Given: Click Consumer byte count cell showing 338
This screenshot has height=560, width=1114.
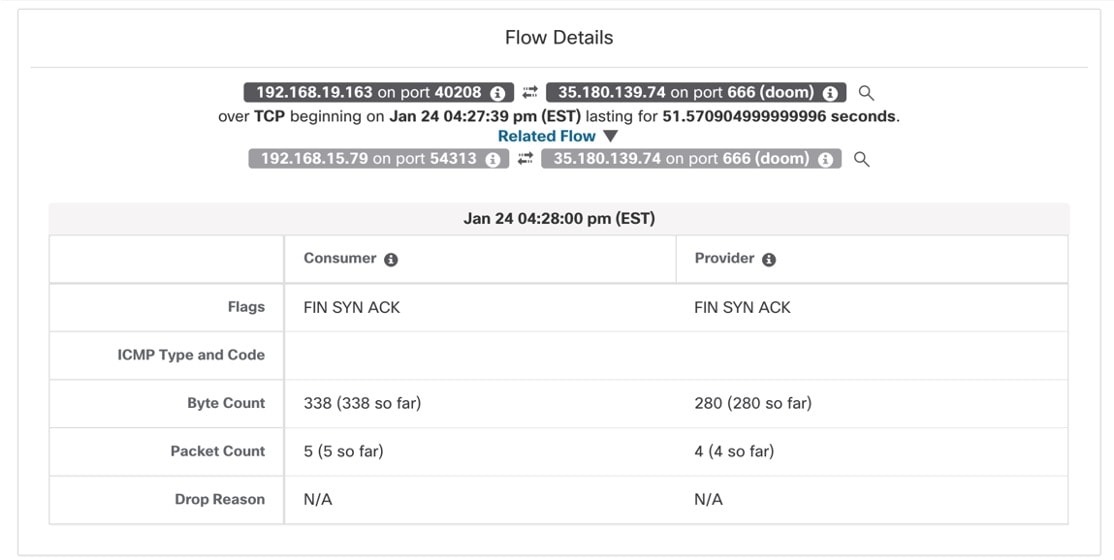Looking at the screenshot, I should pyautogui.click(x=362, y=404).
